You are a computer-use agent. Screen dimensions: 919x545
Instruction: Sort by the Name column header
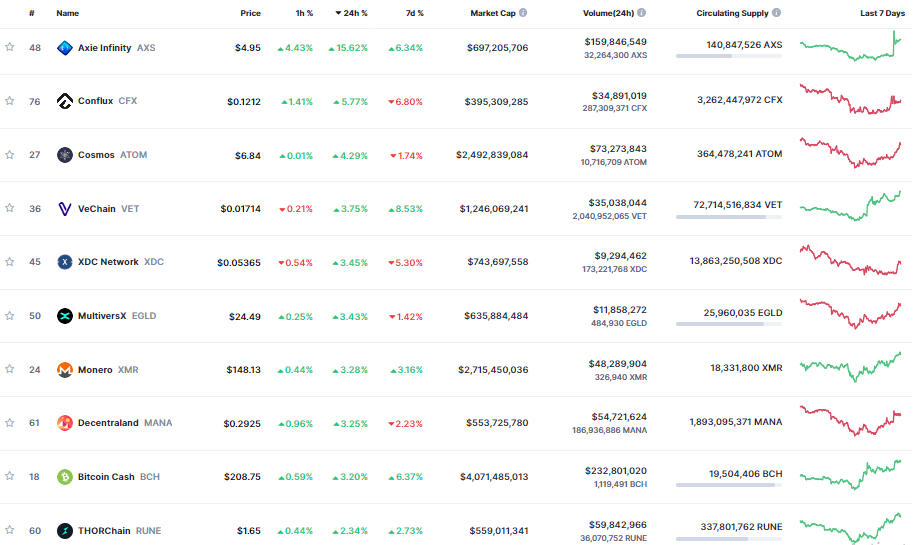pos(67,13)
